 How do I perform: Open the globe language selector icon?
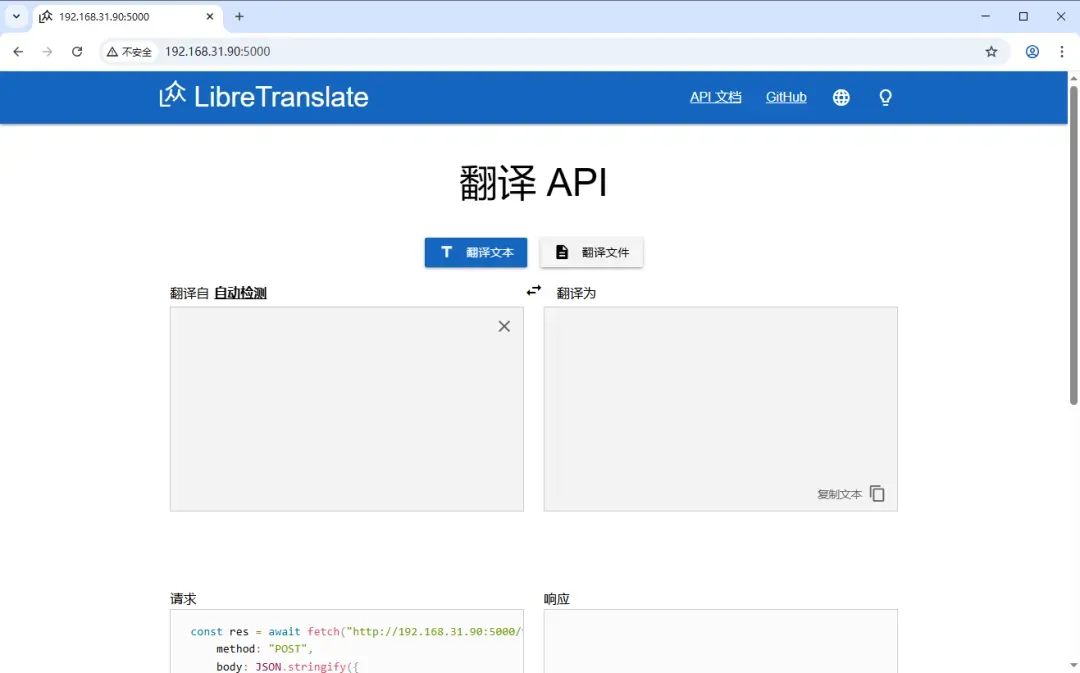point(841,98)
